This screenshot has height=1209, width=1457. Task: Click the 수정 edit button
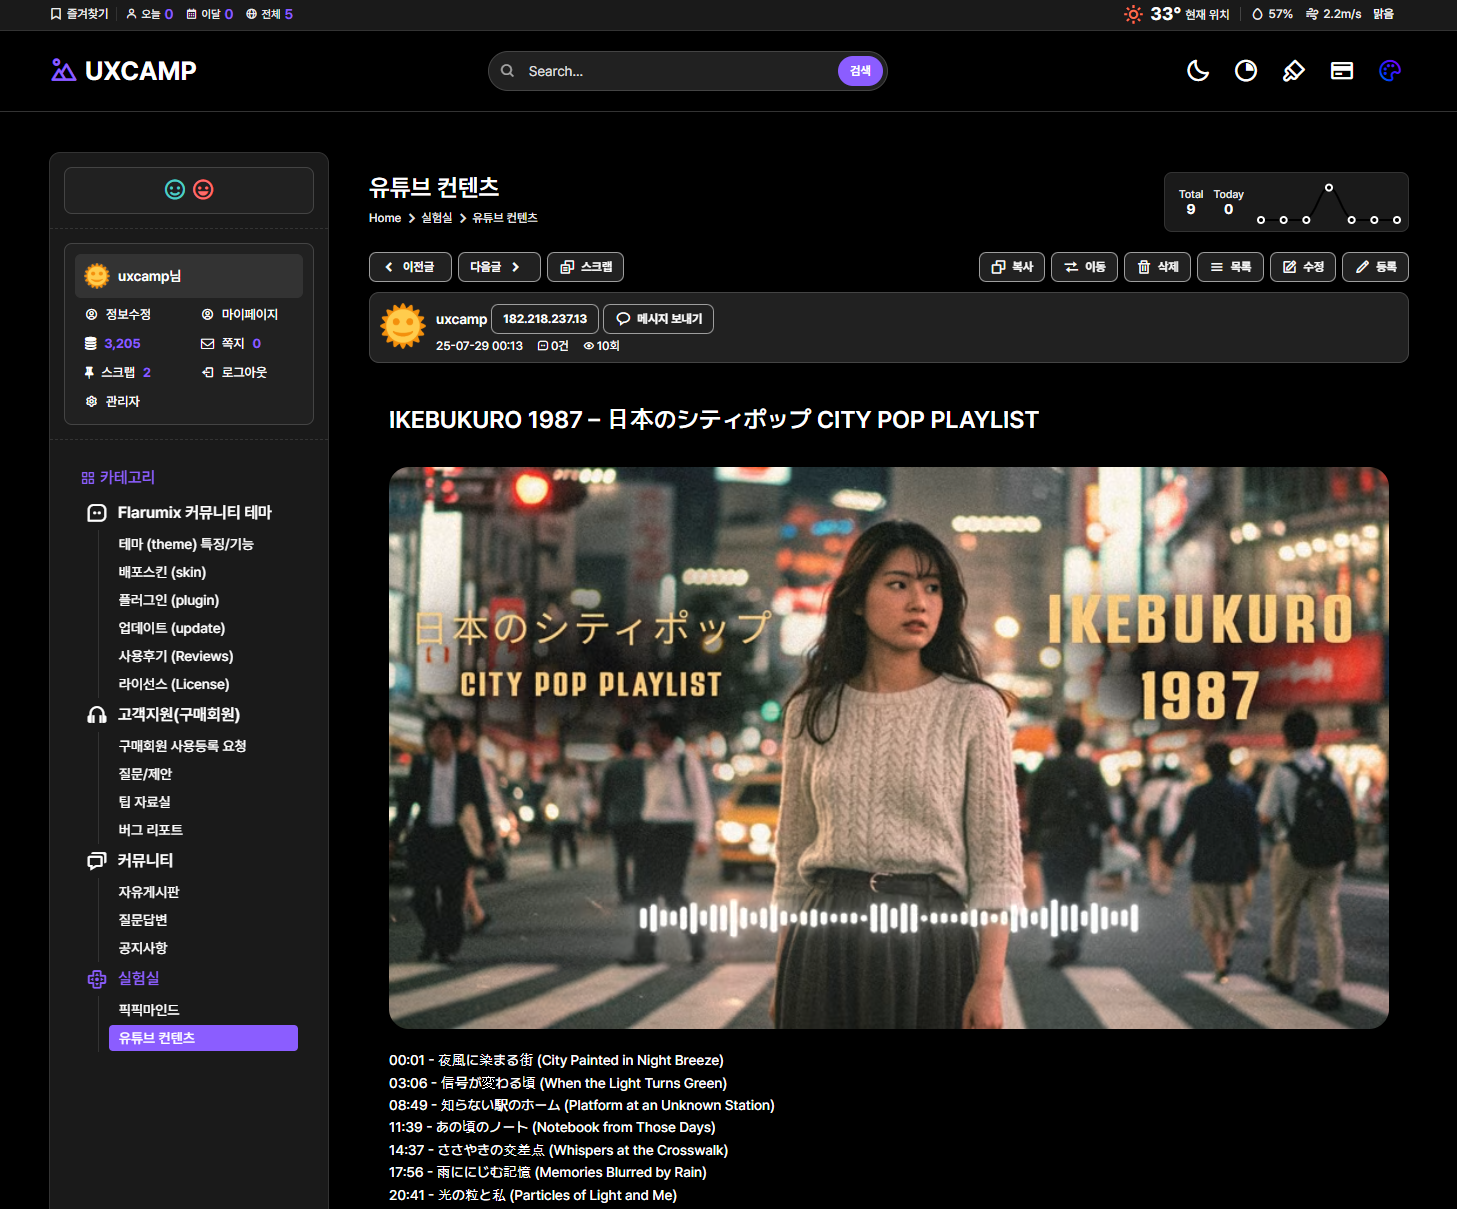click(1302, 267)
